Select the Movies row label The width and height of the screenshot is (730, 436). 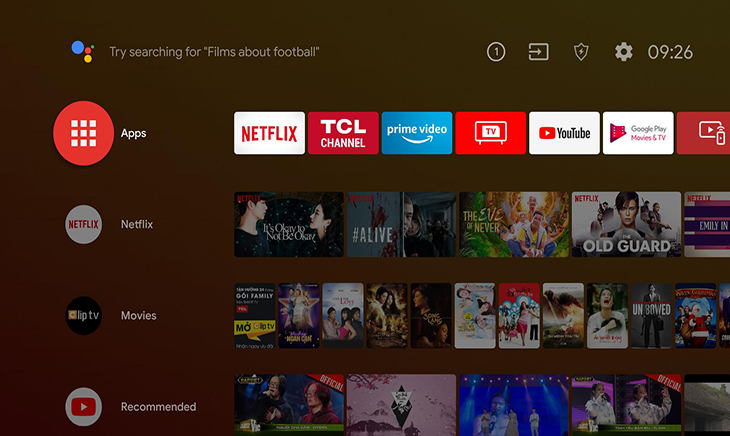(x=139, y=315)
